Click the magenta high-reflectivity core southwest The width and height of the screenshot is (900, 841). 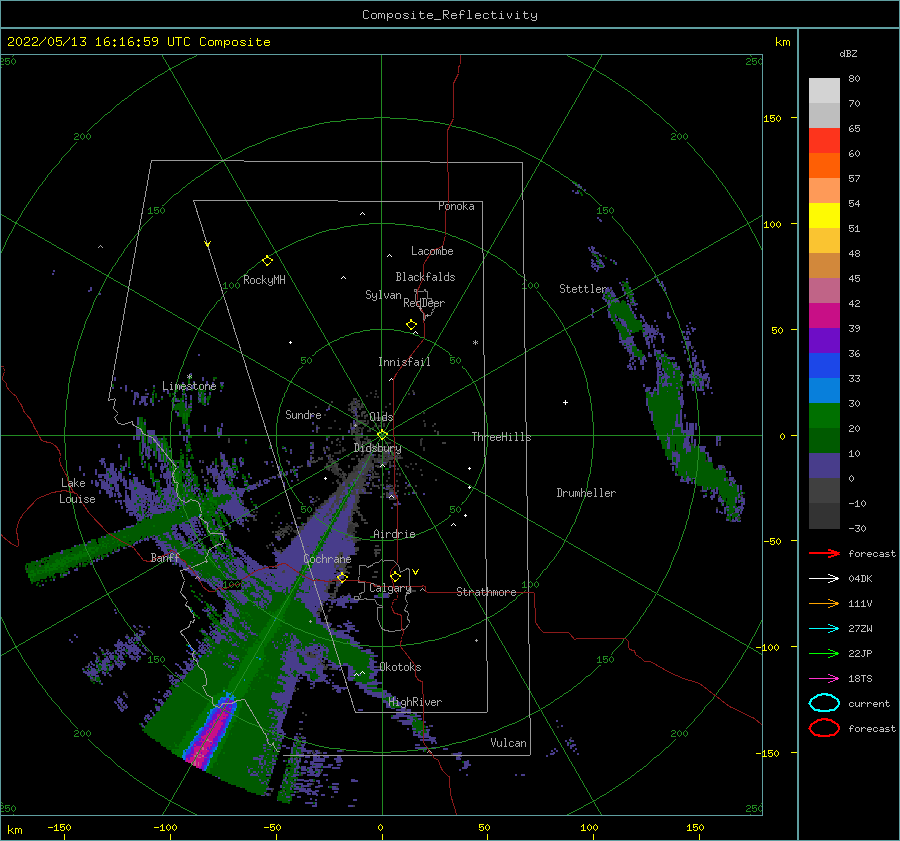click(212, 735)
